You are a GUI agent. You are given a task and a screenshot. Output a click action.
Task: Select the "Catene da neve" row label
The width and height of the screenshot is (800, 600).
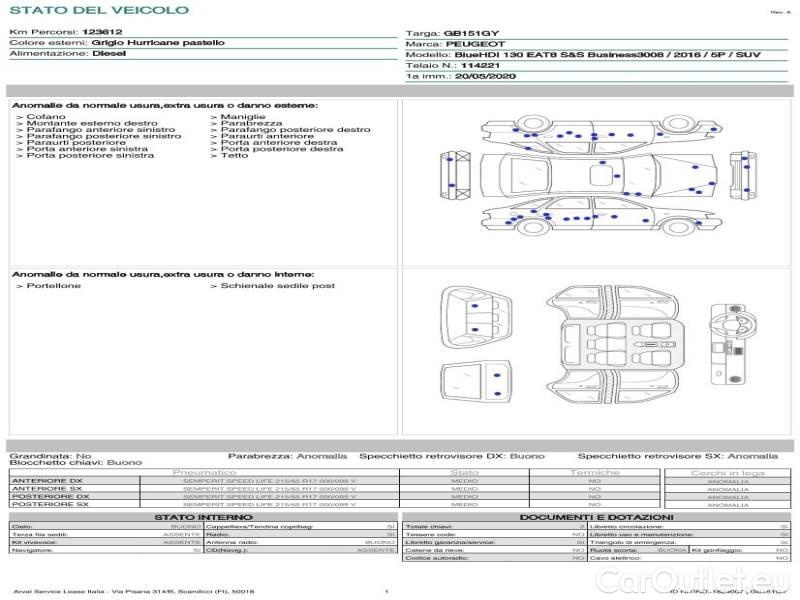tap(435, 550)
